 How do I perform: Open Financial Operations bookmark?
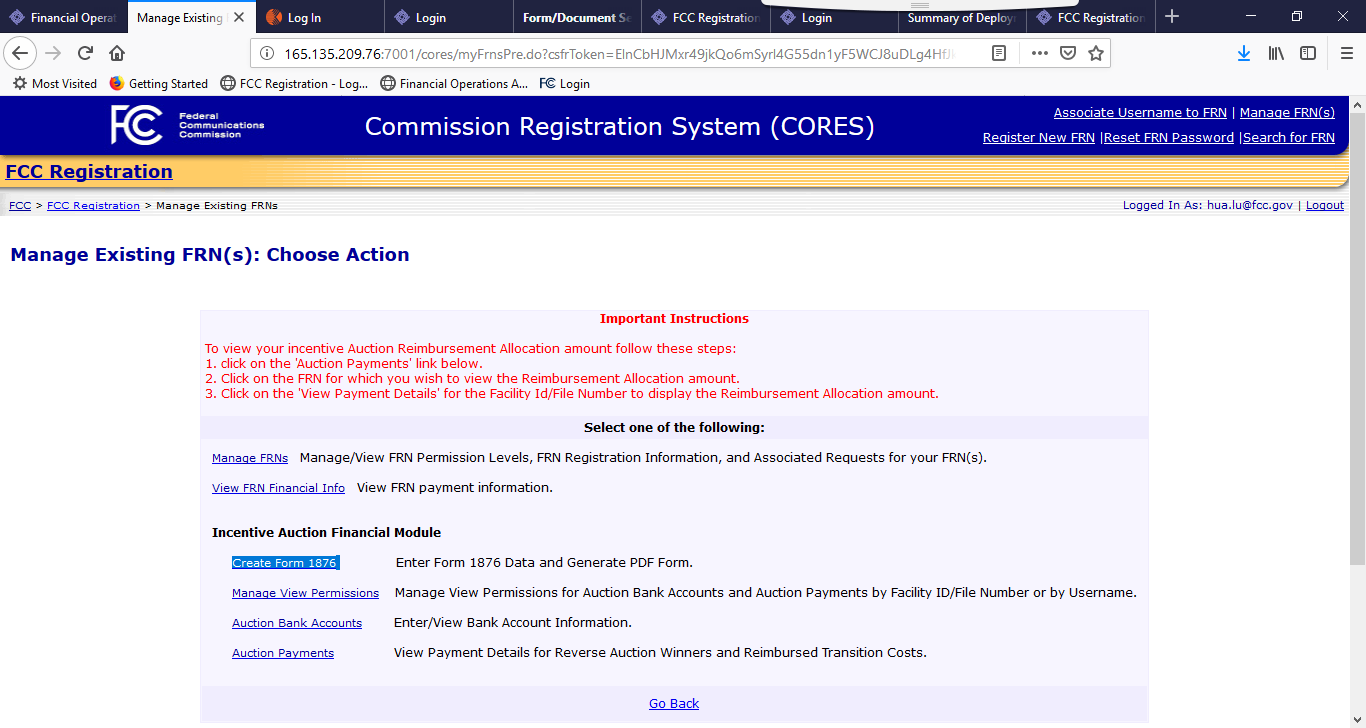click(454, 84)
